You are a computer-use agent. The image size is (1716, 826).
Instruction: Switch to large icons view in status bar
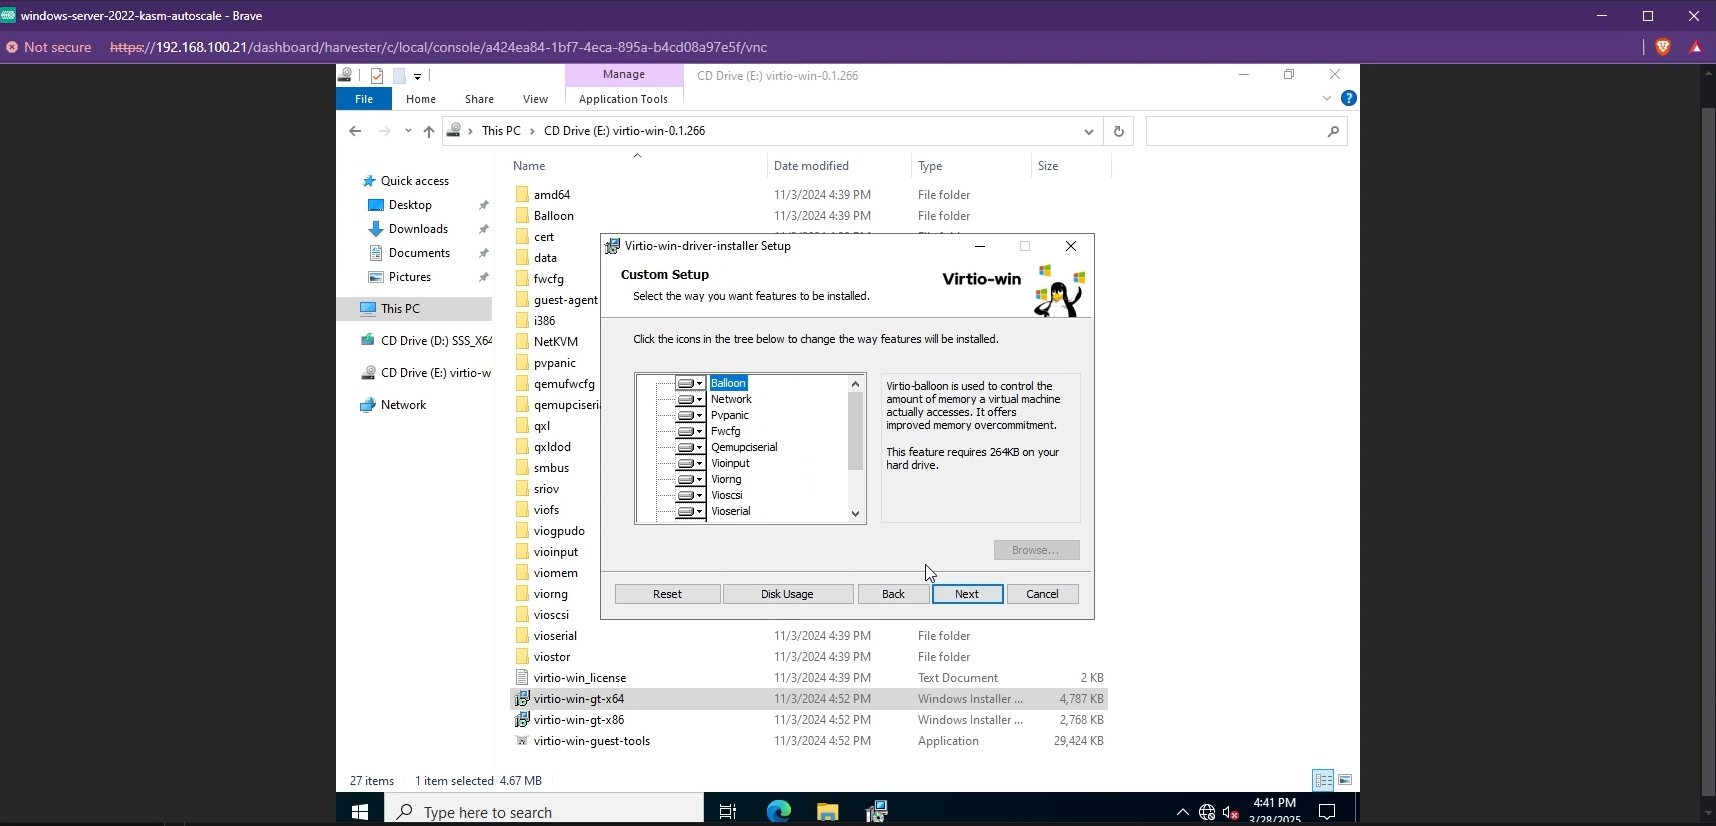coord(1345,780)
